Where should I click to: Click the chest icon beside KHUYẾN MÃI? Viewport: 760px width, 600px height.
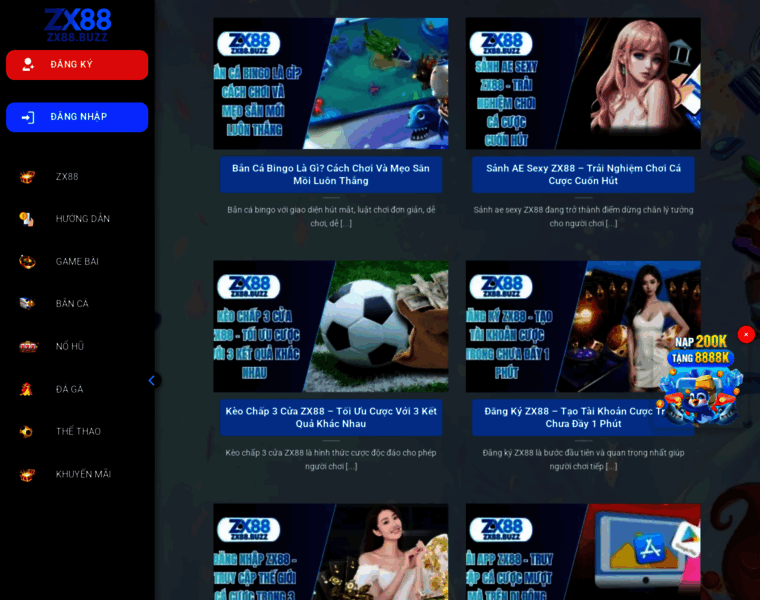pos(27,474)
